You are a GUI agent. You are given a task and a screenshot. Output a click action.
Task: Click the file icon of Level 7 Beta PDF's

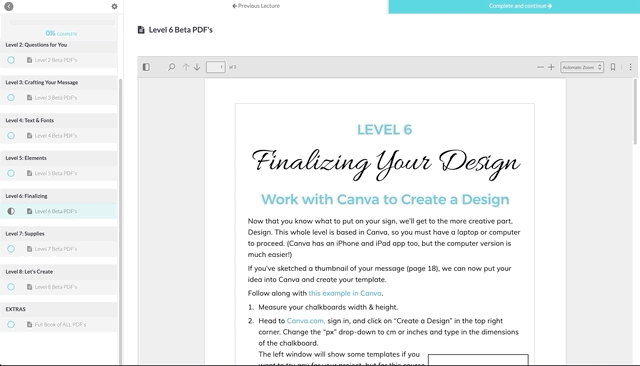click(x=29, y=249)
